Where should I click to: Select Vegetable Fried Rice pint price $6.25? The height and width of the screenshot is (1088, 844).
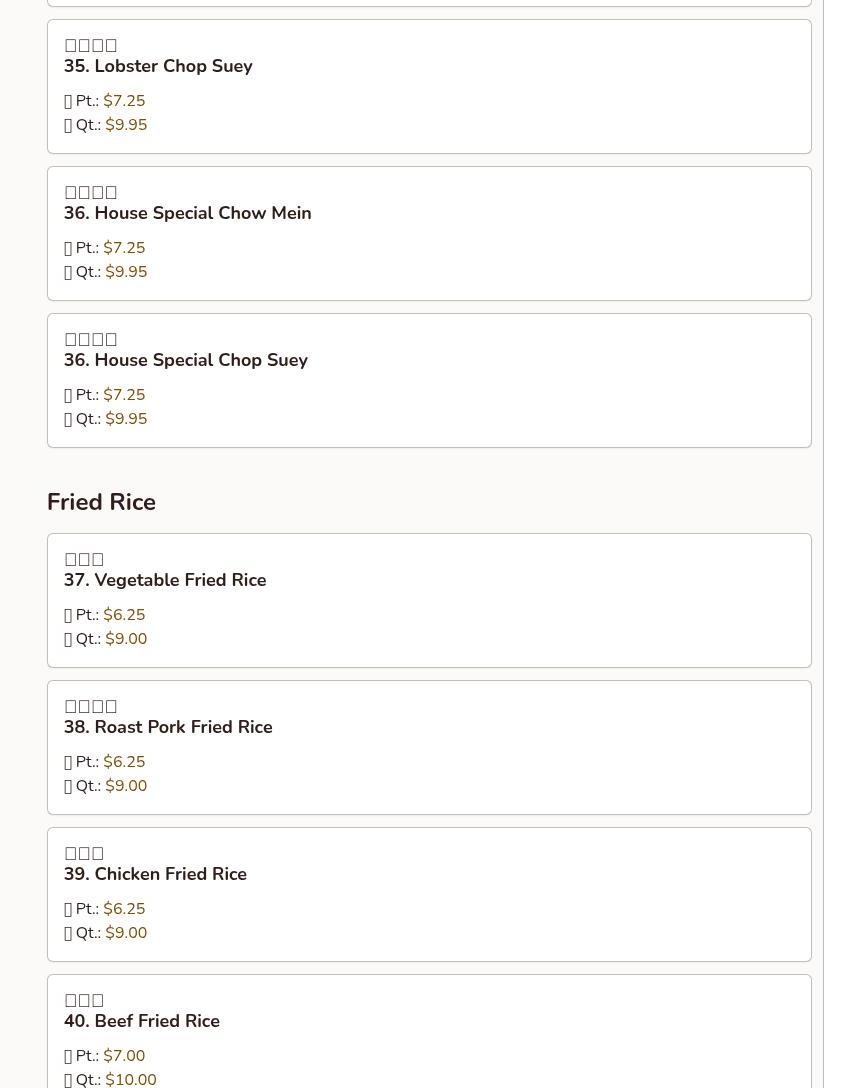(124, 615)
